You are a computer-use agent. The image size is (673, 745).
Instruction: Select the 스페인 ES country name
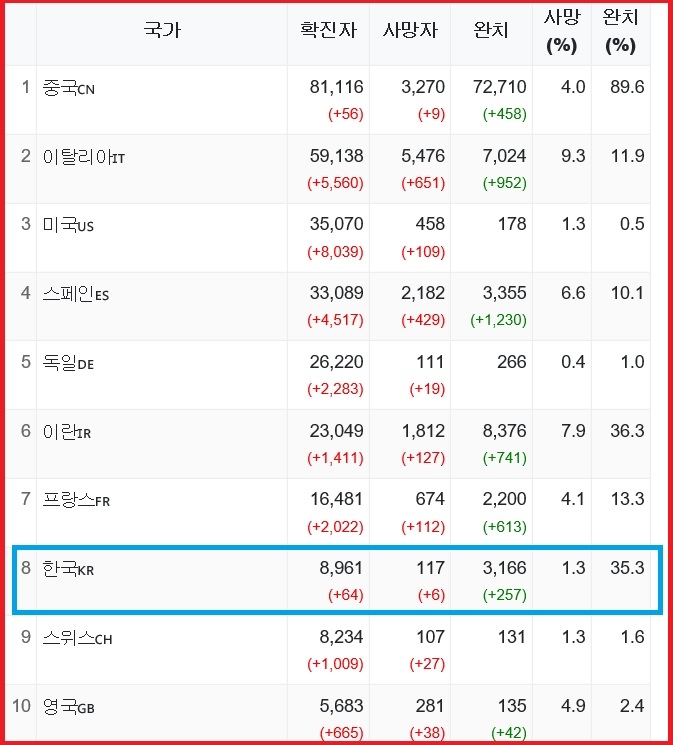click(x=76, y=294)
